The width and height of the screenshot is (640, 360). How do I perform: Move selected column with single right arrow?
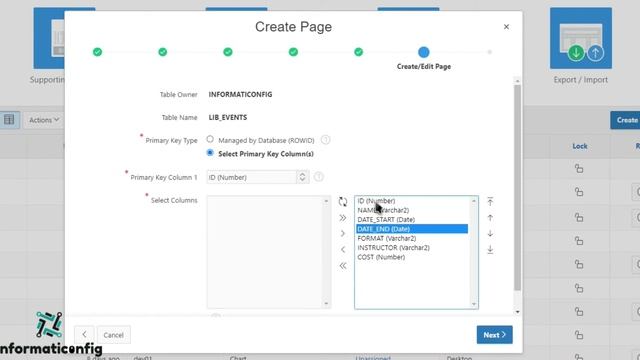343,233
